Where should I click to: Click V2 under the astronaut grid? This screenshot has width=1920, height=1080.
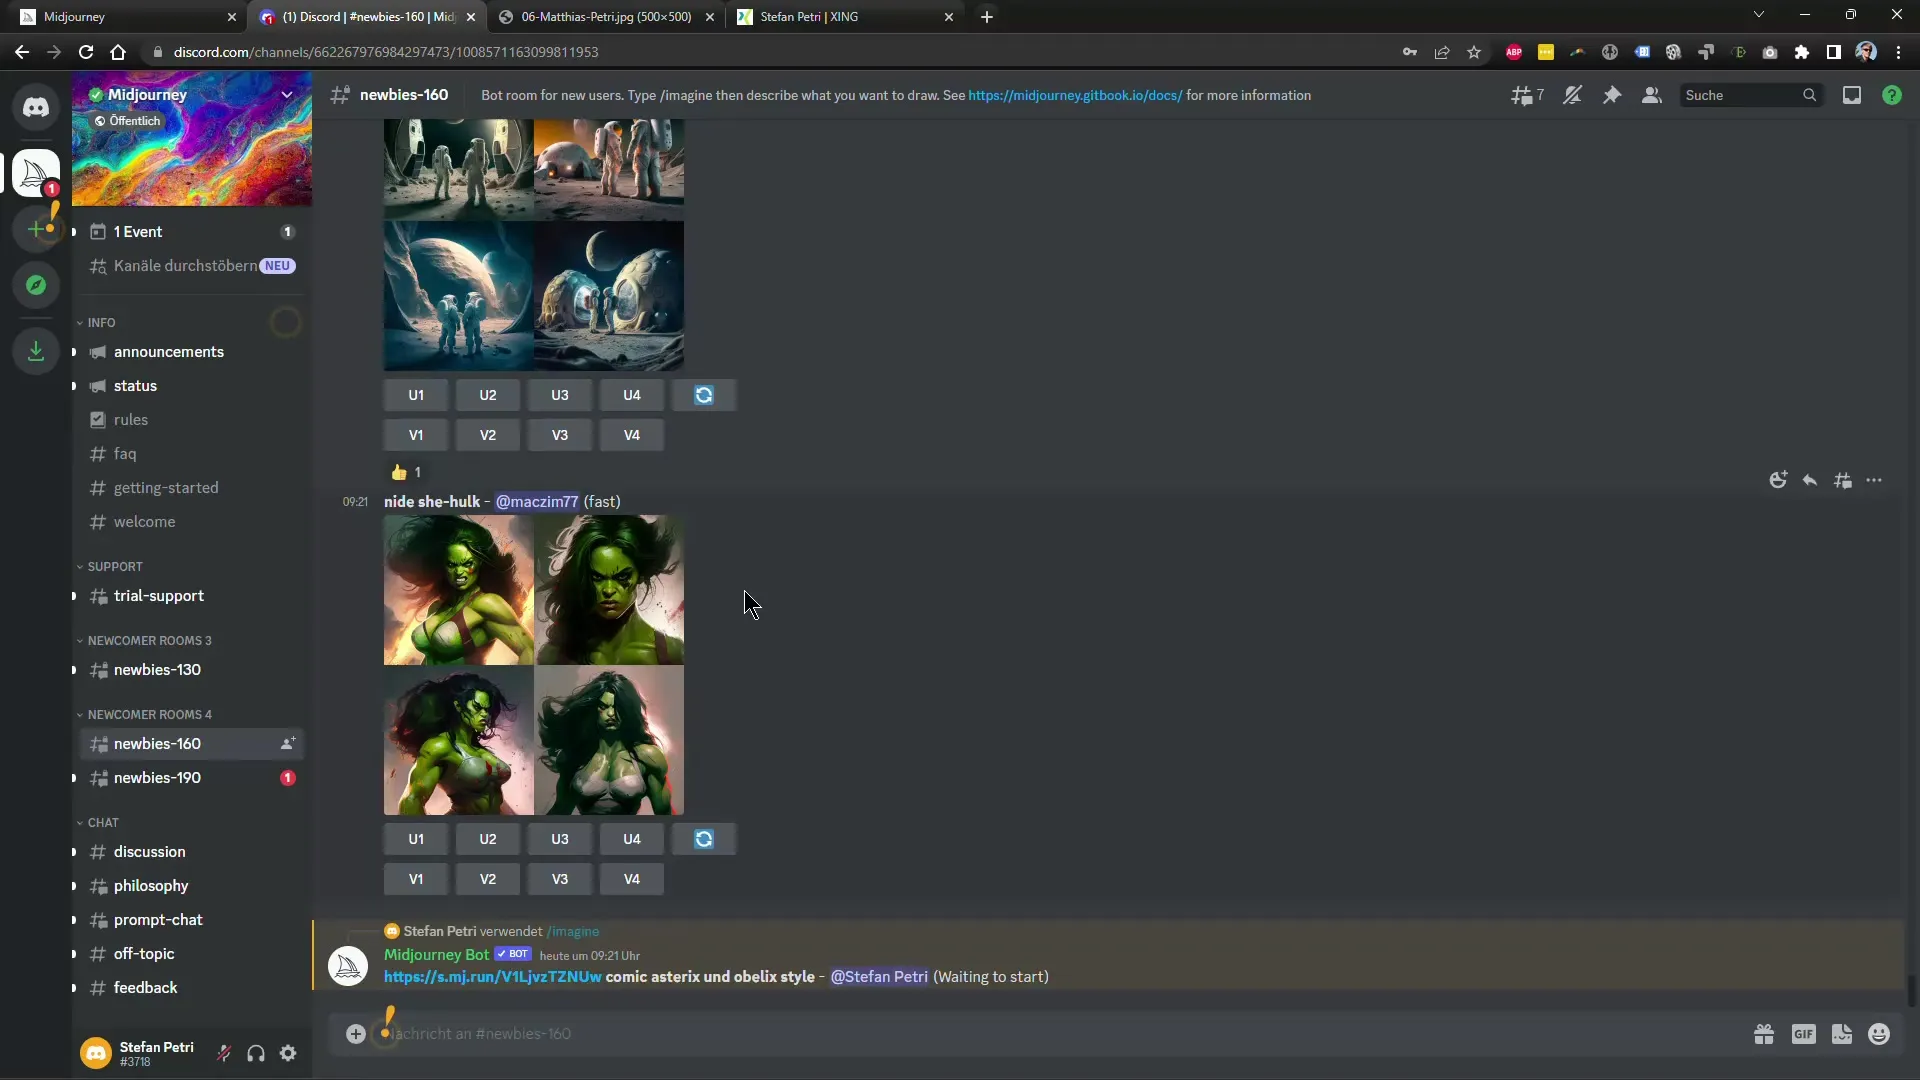[488, 435]
